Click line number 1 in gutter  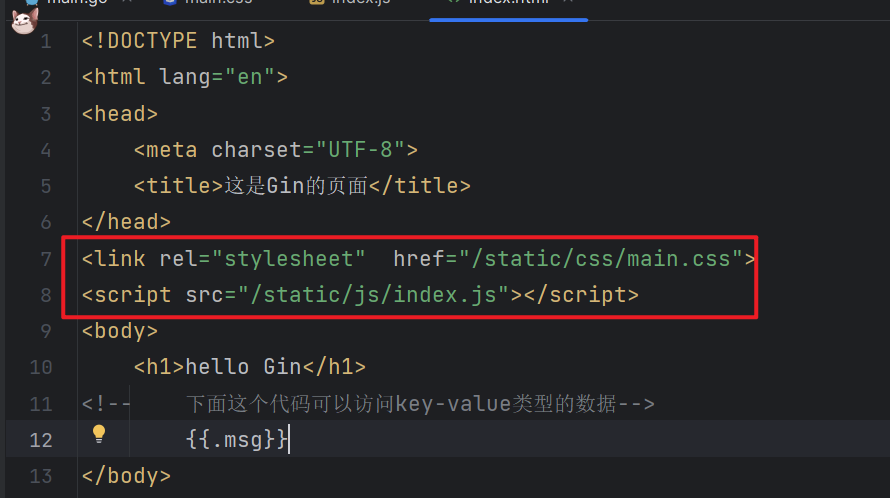coord(46,41)
